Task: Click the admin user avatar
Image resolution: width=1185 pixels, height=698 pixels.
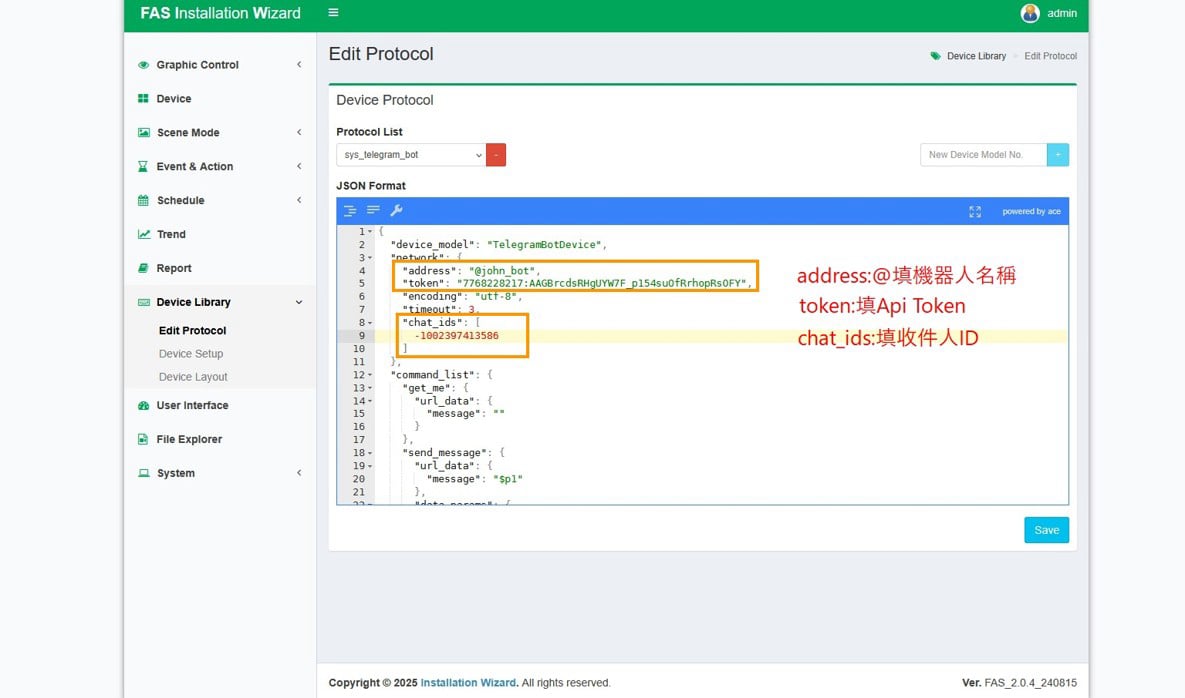Action: click(1030, 13)
